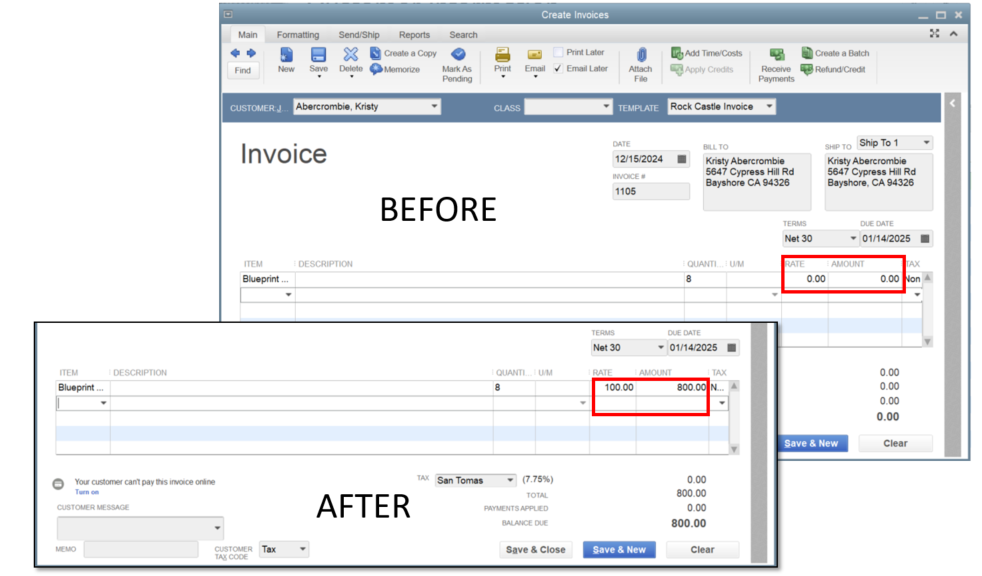
Task: Click the Print icon
Action: click(502, 55)
